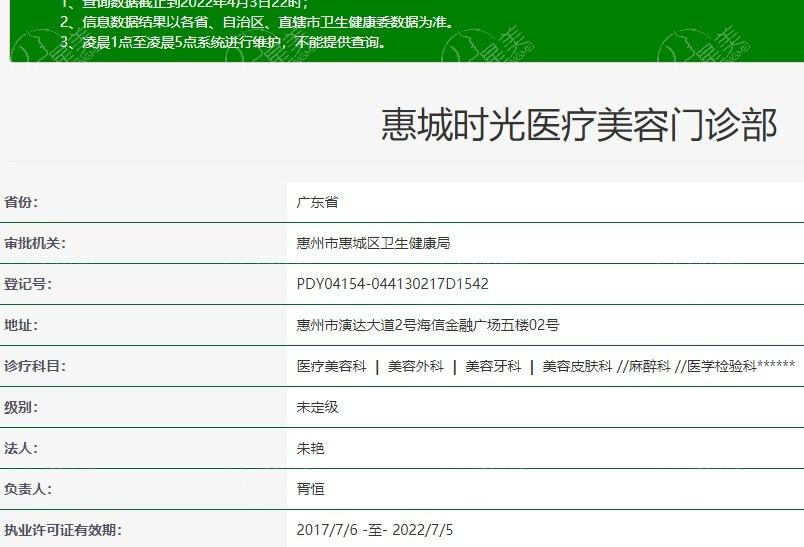Viewport: 804px width, 547px height.
Task: Click 麻醉科 in the subjects row
Action: pos(650,366)
